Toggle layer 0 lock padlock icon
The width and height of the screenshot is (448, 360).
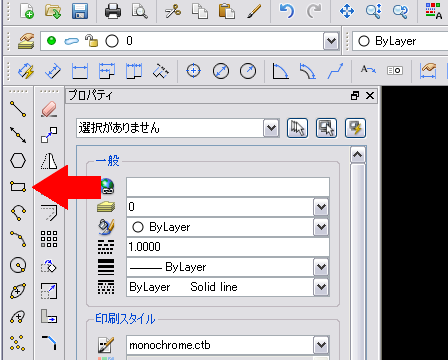coord(91,41)
